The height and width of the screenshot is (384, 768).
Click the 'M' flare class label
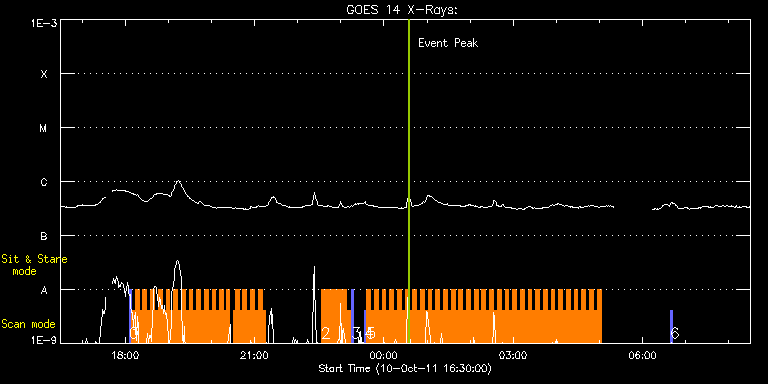coord(44,128)
